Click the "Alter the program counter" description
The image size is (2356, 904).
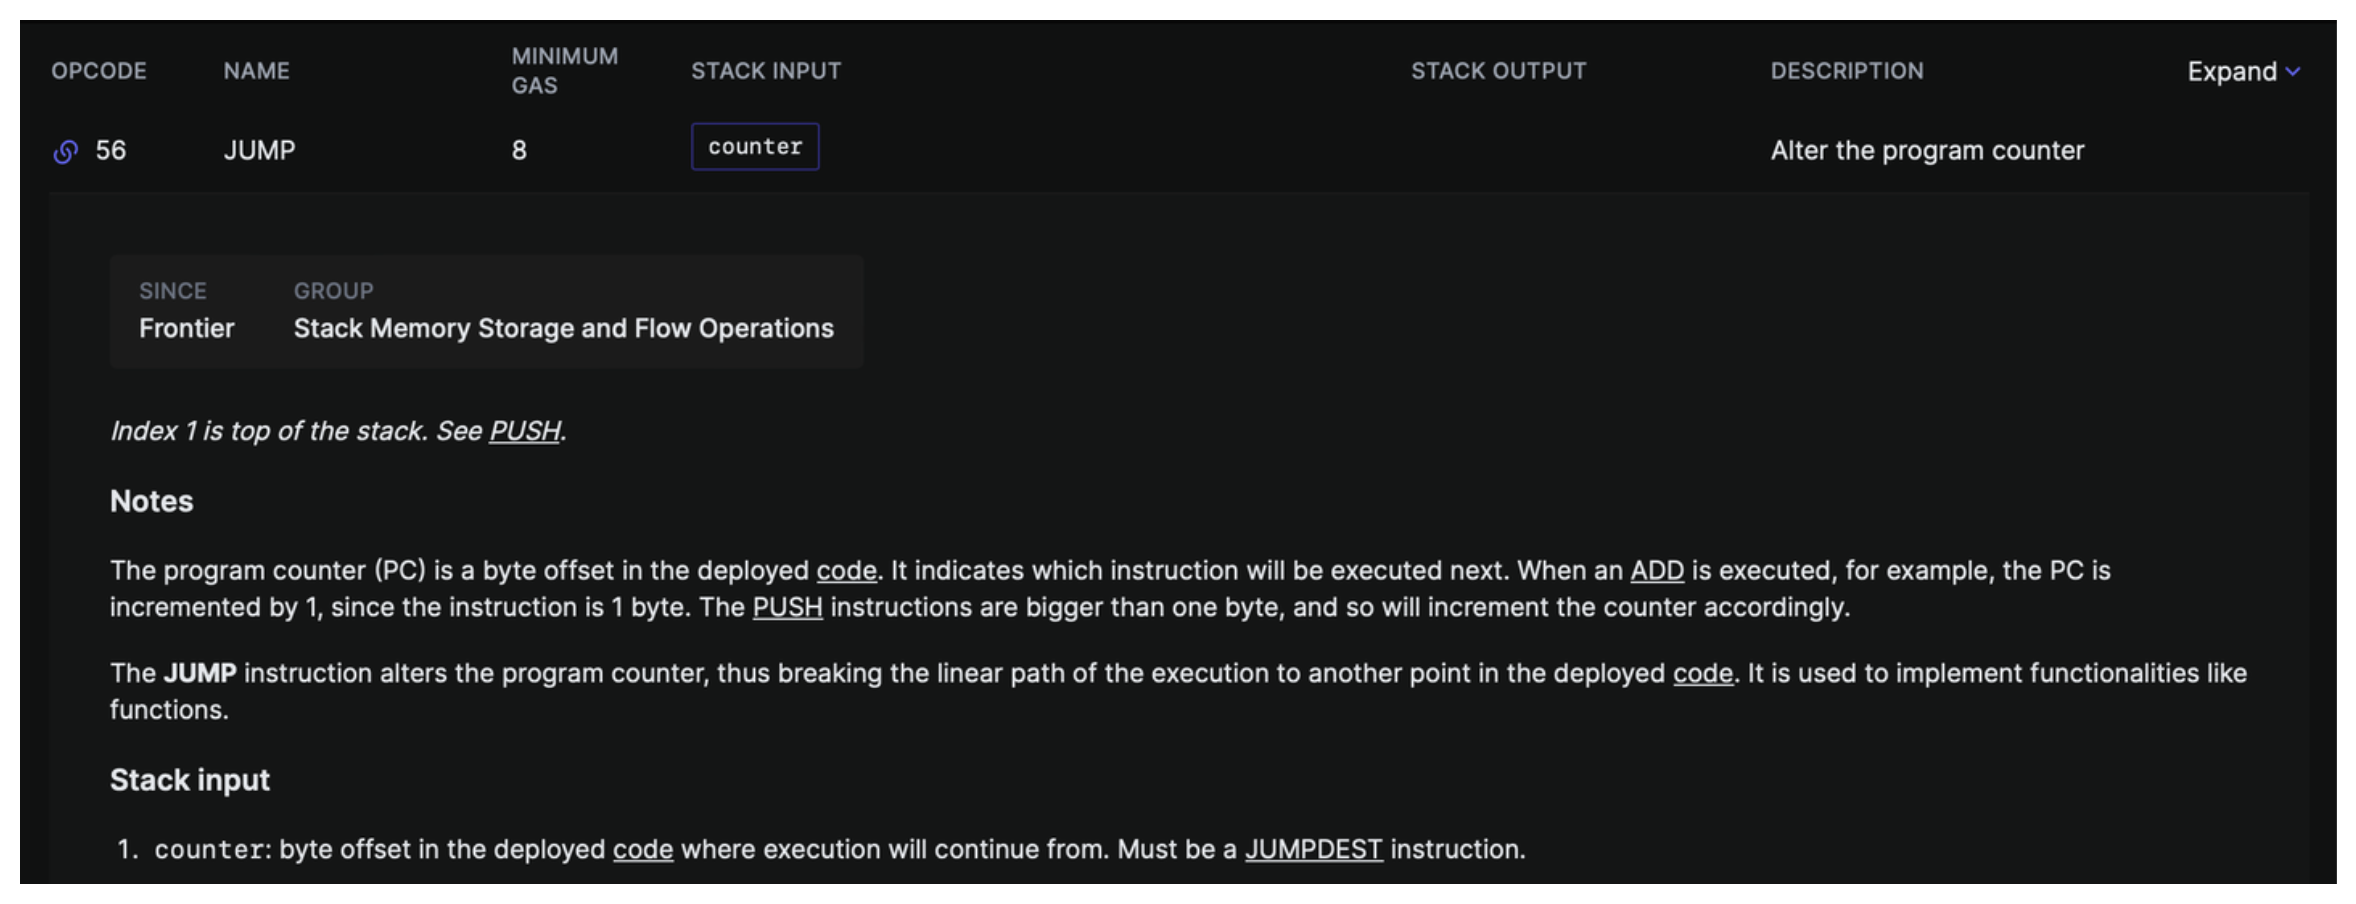click(x=1927, y=151)
